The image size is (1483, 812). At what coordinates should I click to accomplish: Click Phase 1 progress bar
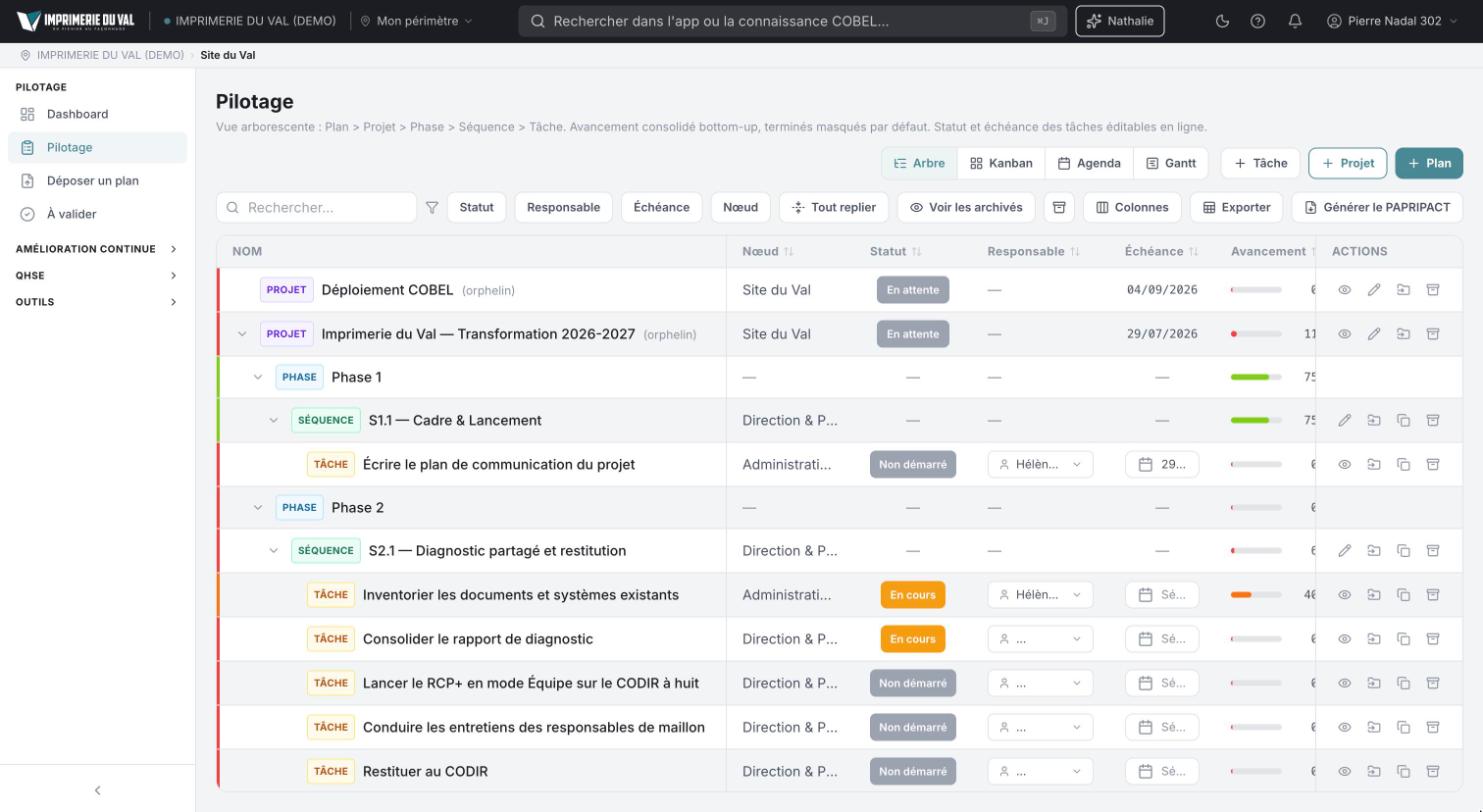[1256, 377]
